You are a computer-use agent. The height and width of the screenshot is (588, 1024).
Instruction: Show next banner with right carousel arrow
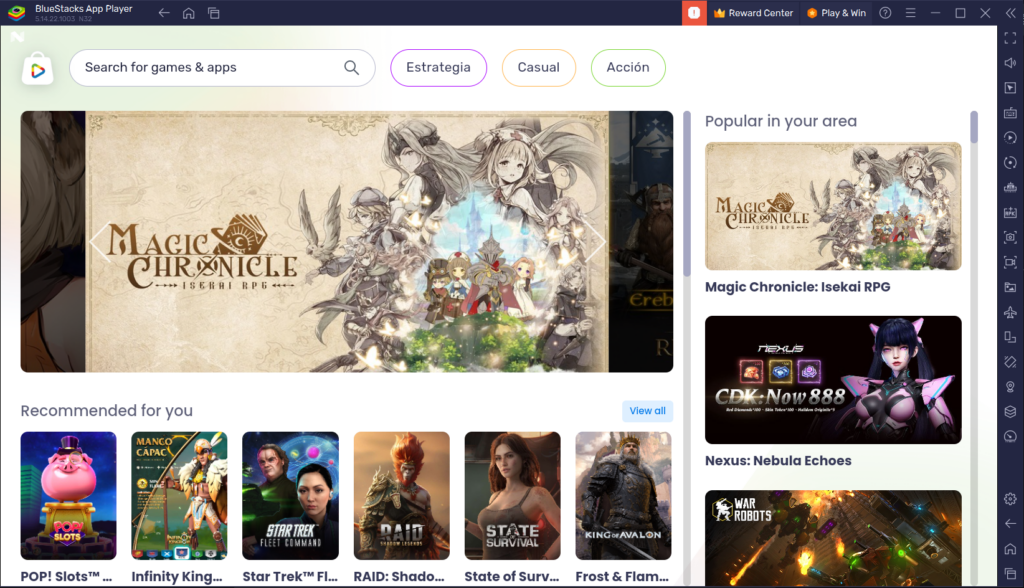click(596, 242)
